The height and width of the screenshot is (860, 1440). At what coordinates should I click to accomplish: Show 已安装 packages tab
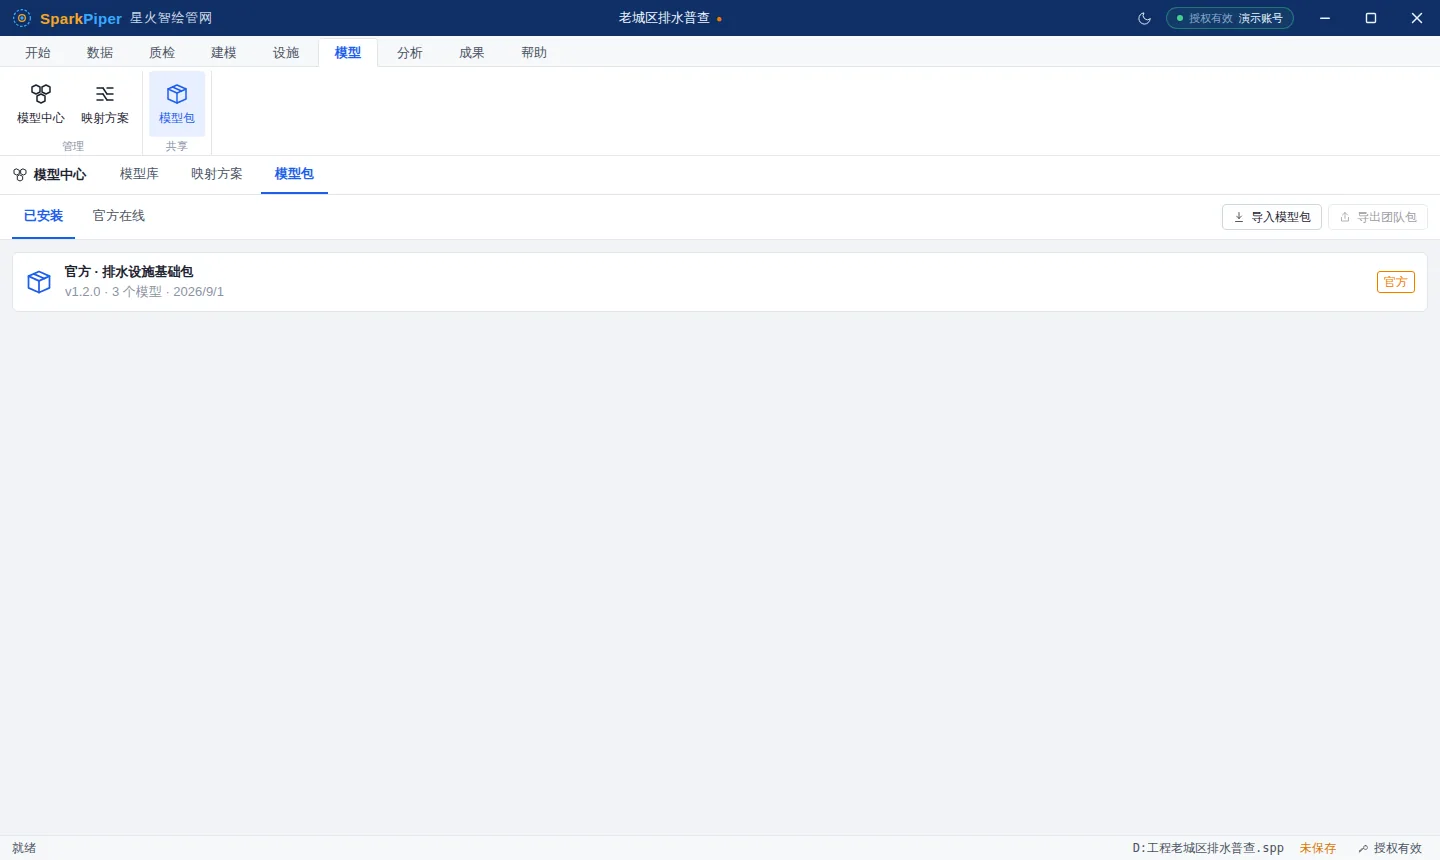coord(43,216)
